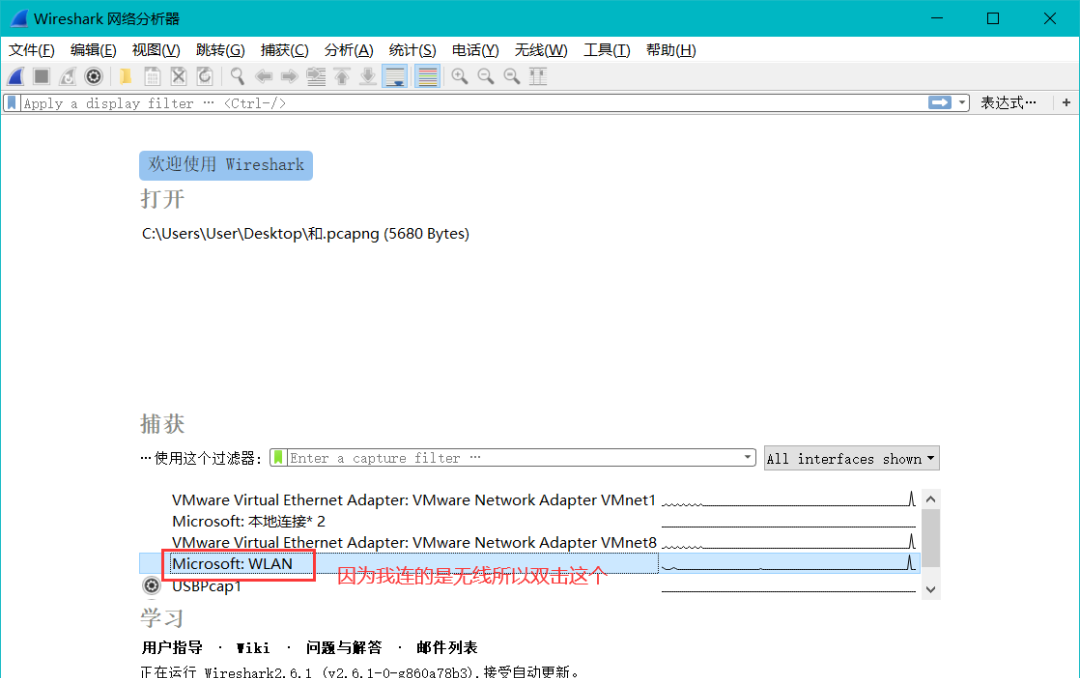The height and width of the screenshot is (678, 1080).
Task: Open the 电话(Y) menu
Action: tap(475, 50)
